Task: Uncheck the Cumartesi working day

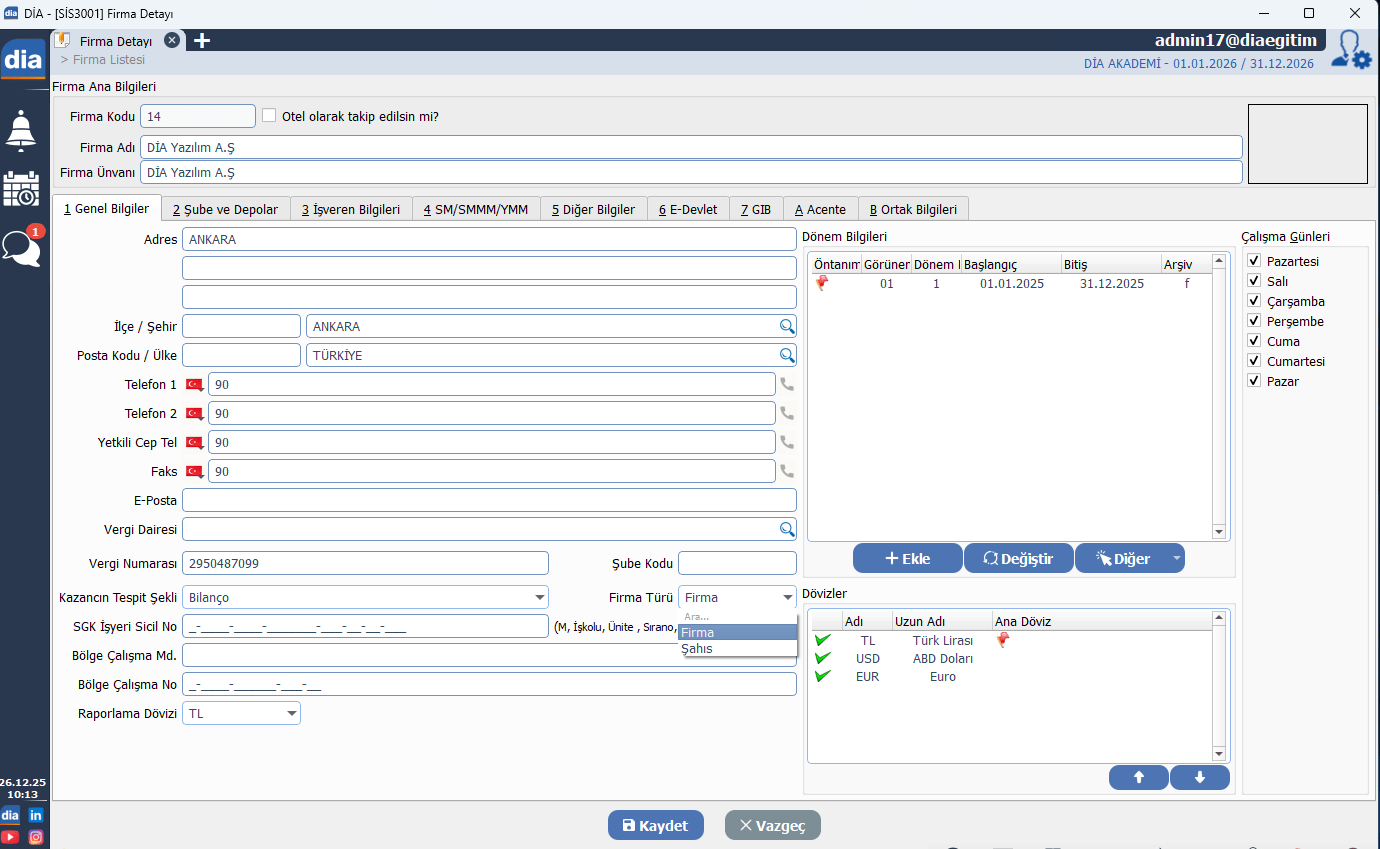Action: point(1254,361)
